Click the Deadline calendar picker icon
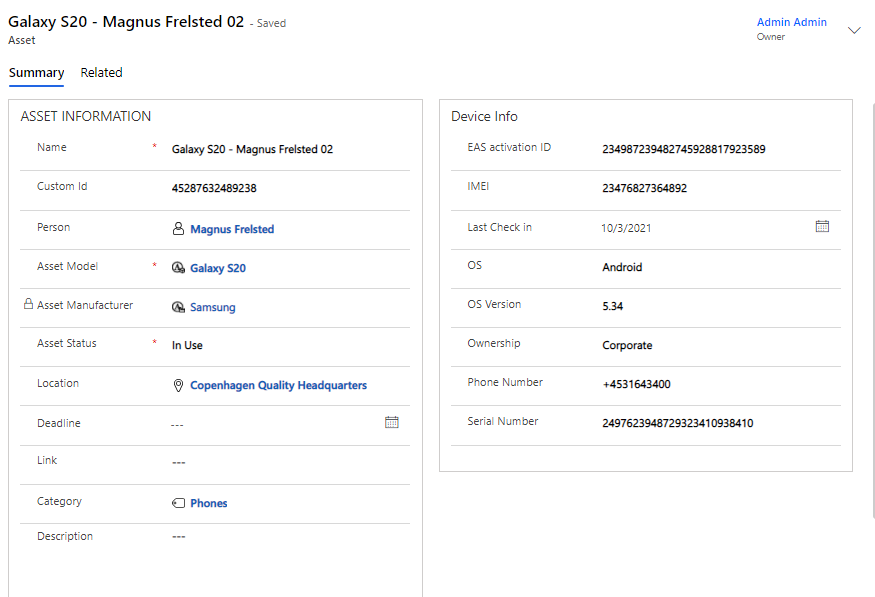 point(392,423)
